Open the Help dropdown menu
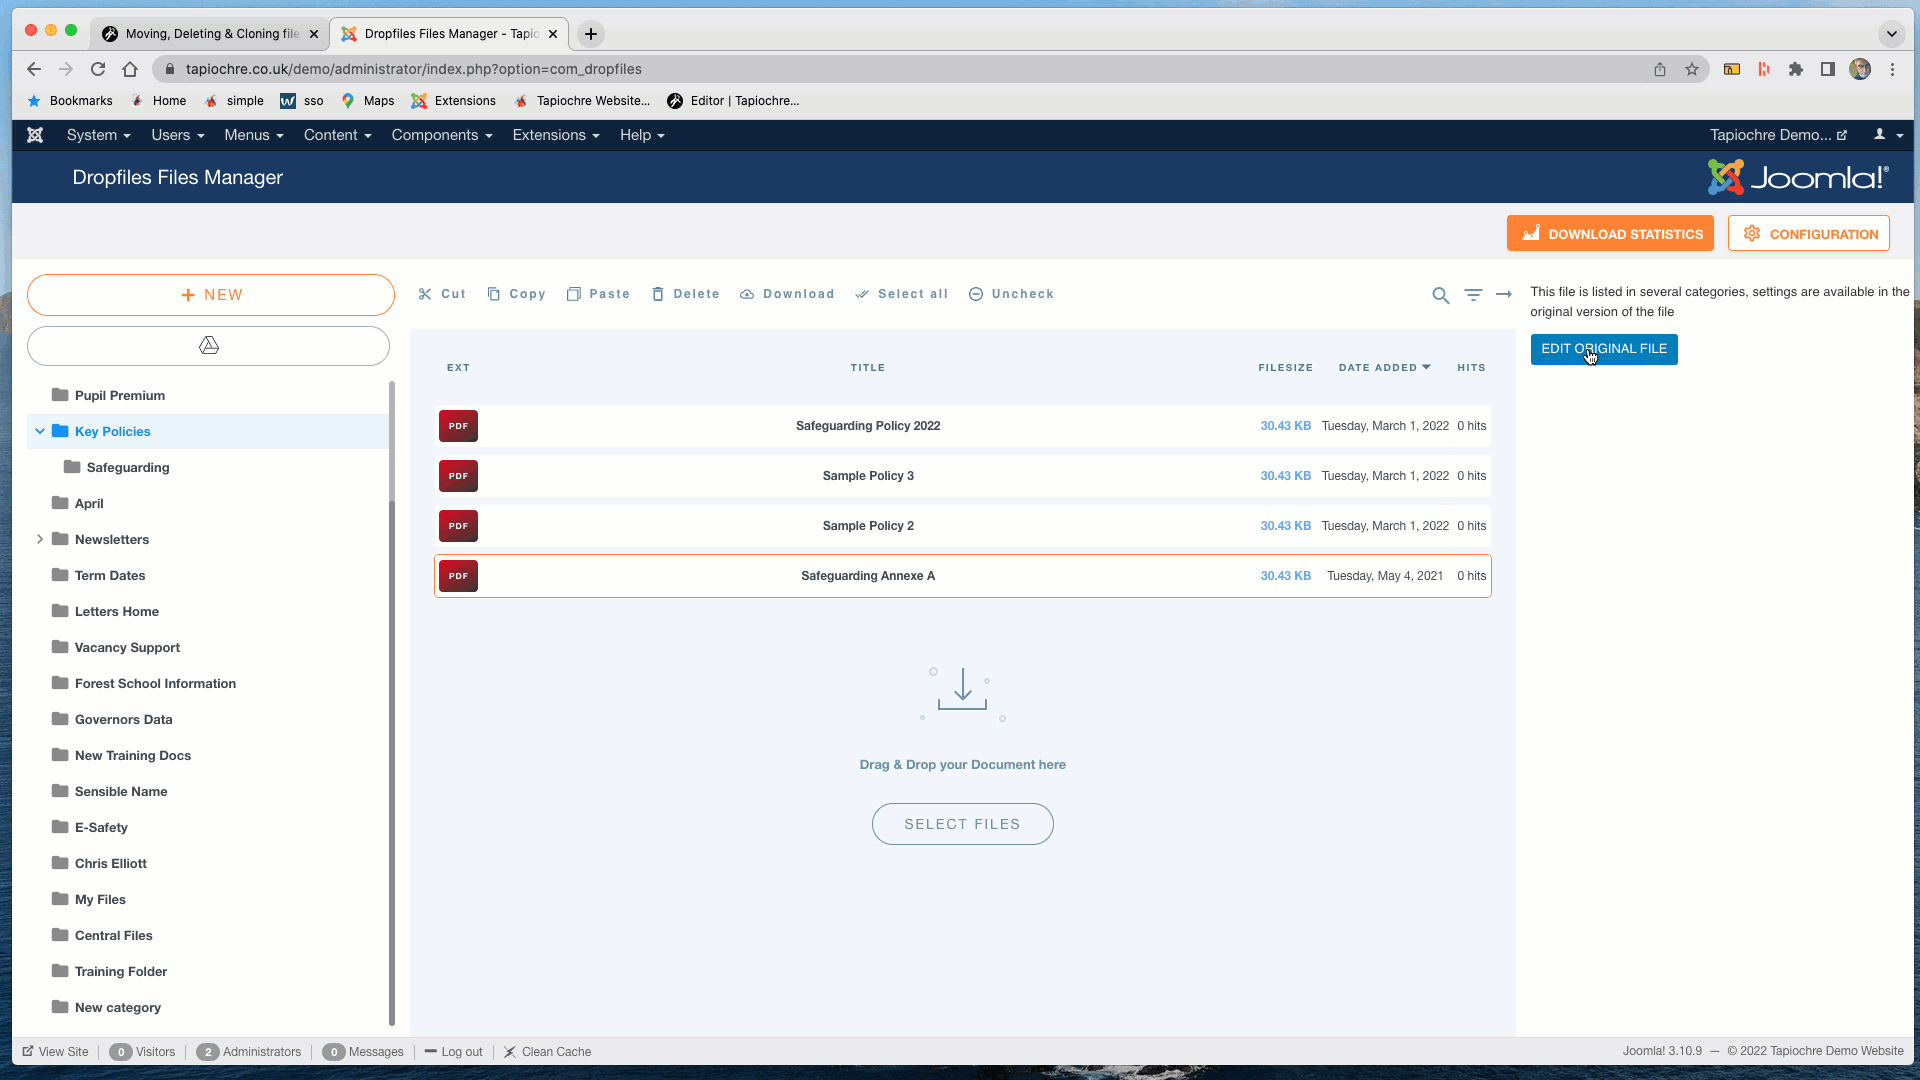1920x1080 pixels. [x=642, y=135]
